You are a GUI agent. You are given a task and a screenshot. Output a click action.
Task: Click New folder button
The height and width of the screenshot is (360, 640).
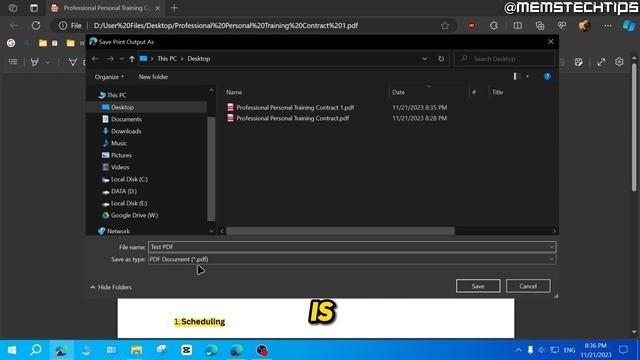[x=153, y=77]
